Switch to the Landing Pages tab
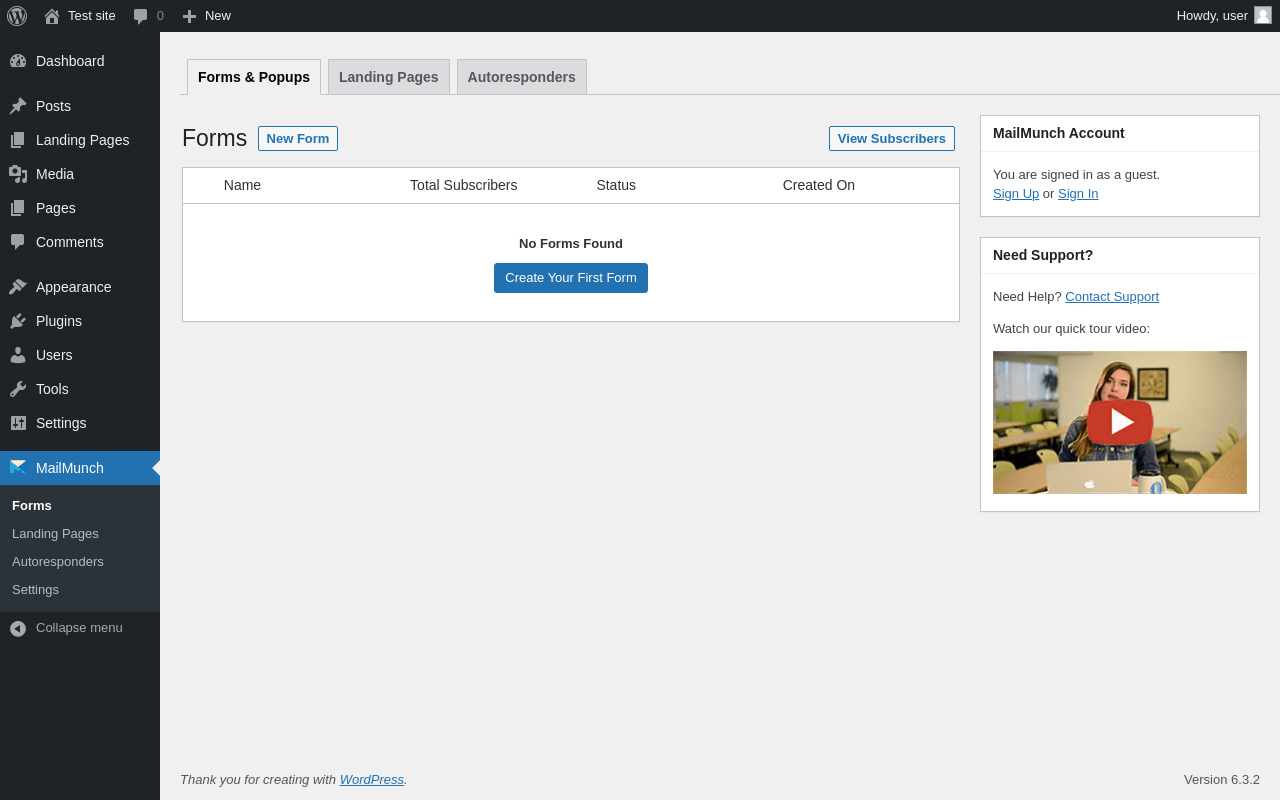This screenshot has height=800, width=1280. [x=389, y=77]
